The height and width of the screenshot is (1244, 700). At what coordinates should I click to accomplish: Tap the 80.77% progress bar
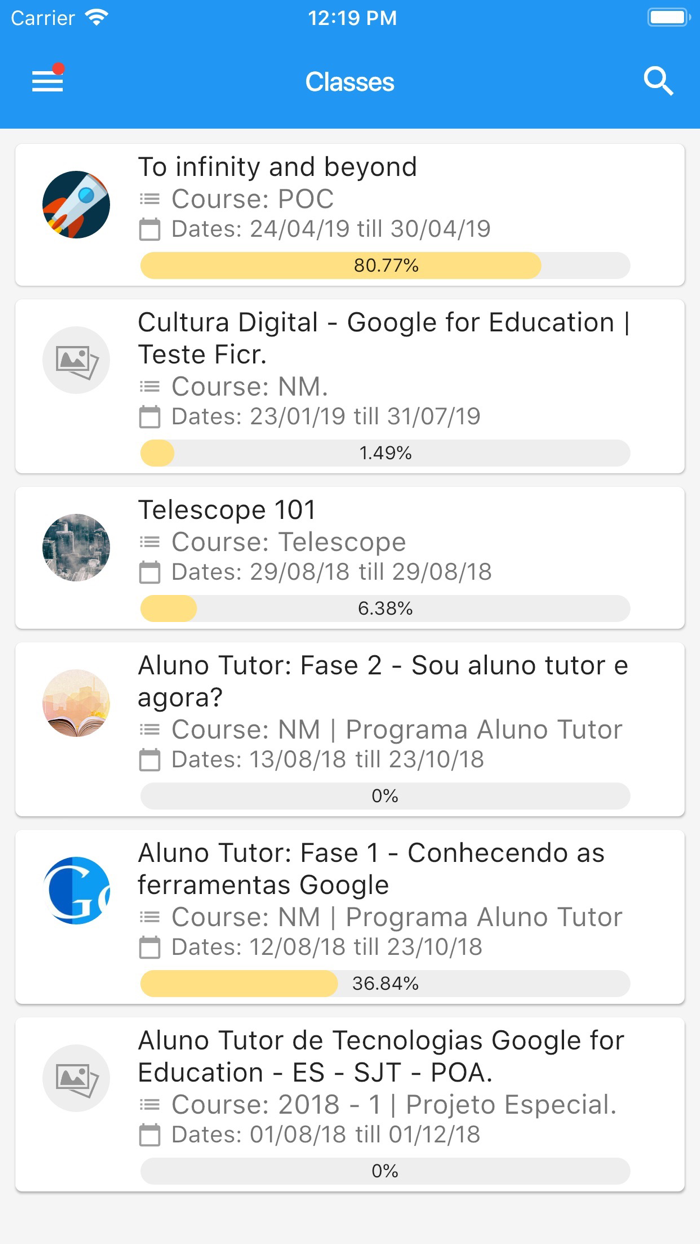coord(385,266)
